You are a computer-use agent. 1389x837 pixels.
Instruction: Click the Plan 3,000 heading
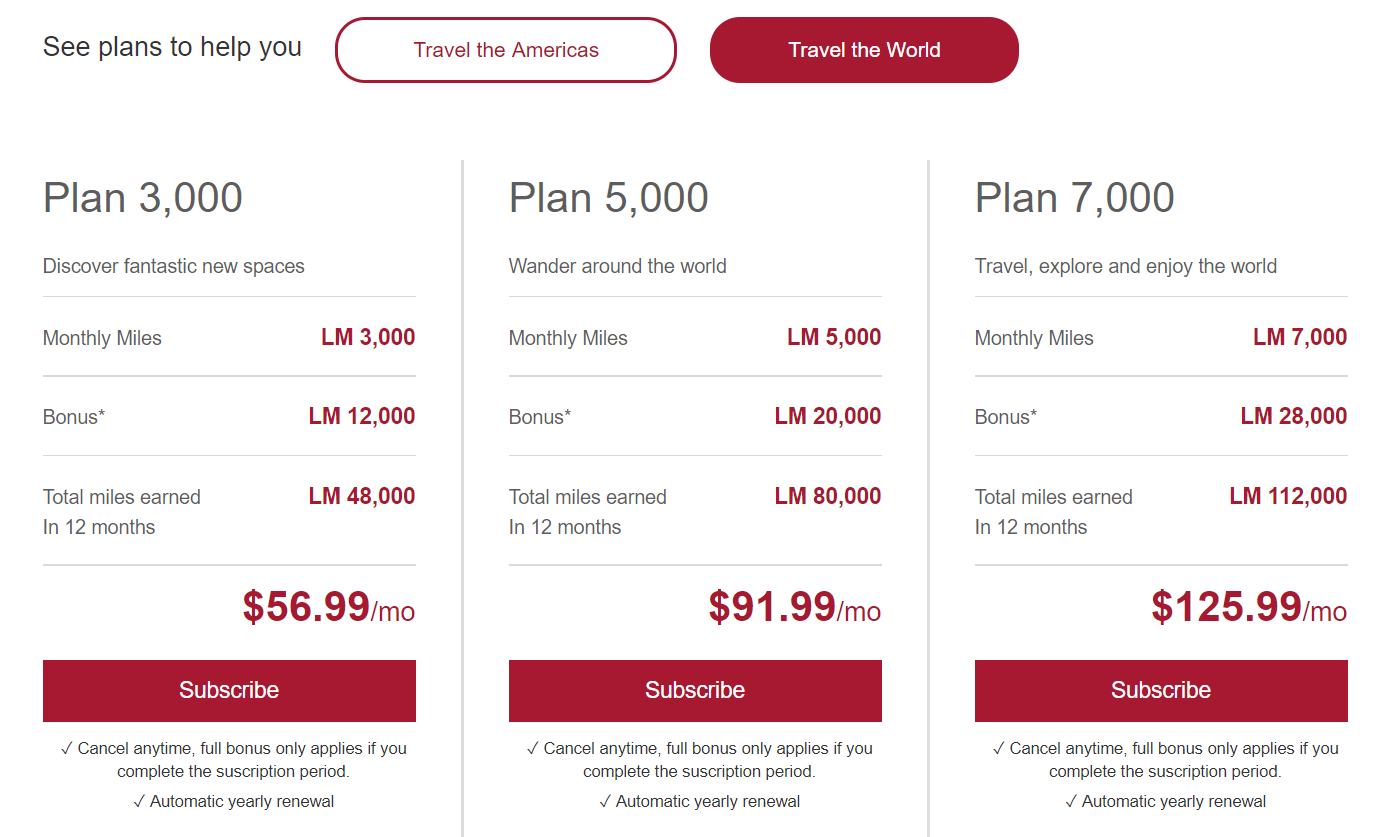coord(143,197)
